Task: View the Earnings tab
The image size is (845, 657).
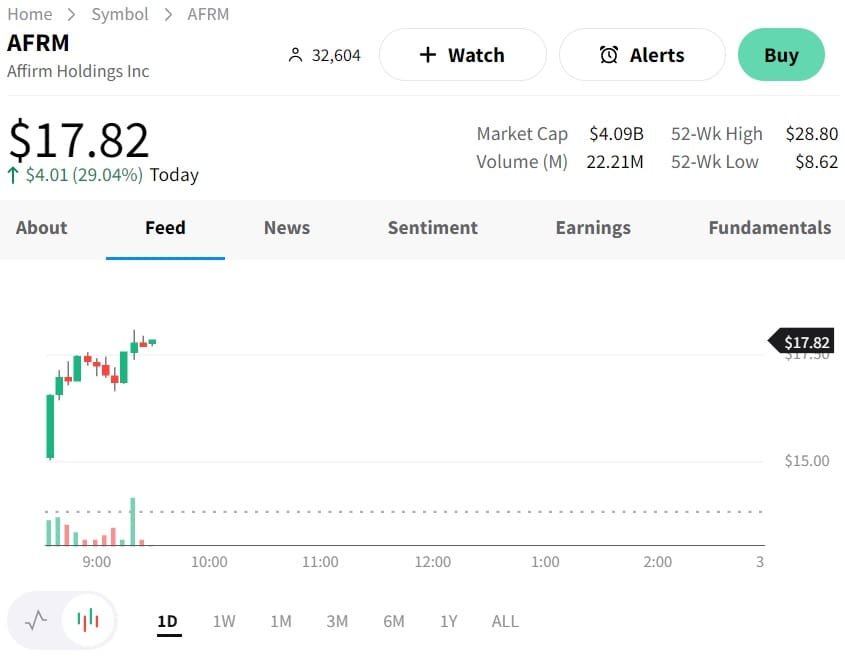Action: pyautogui.click(x=593, y=228)
